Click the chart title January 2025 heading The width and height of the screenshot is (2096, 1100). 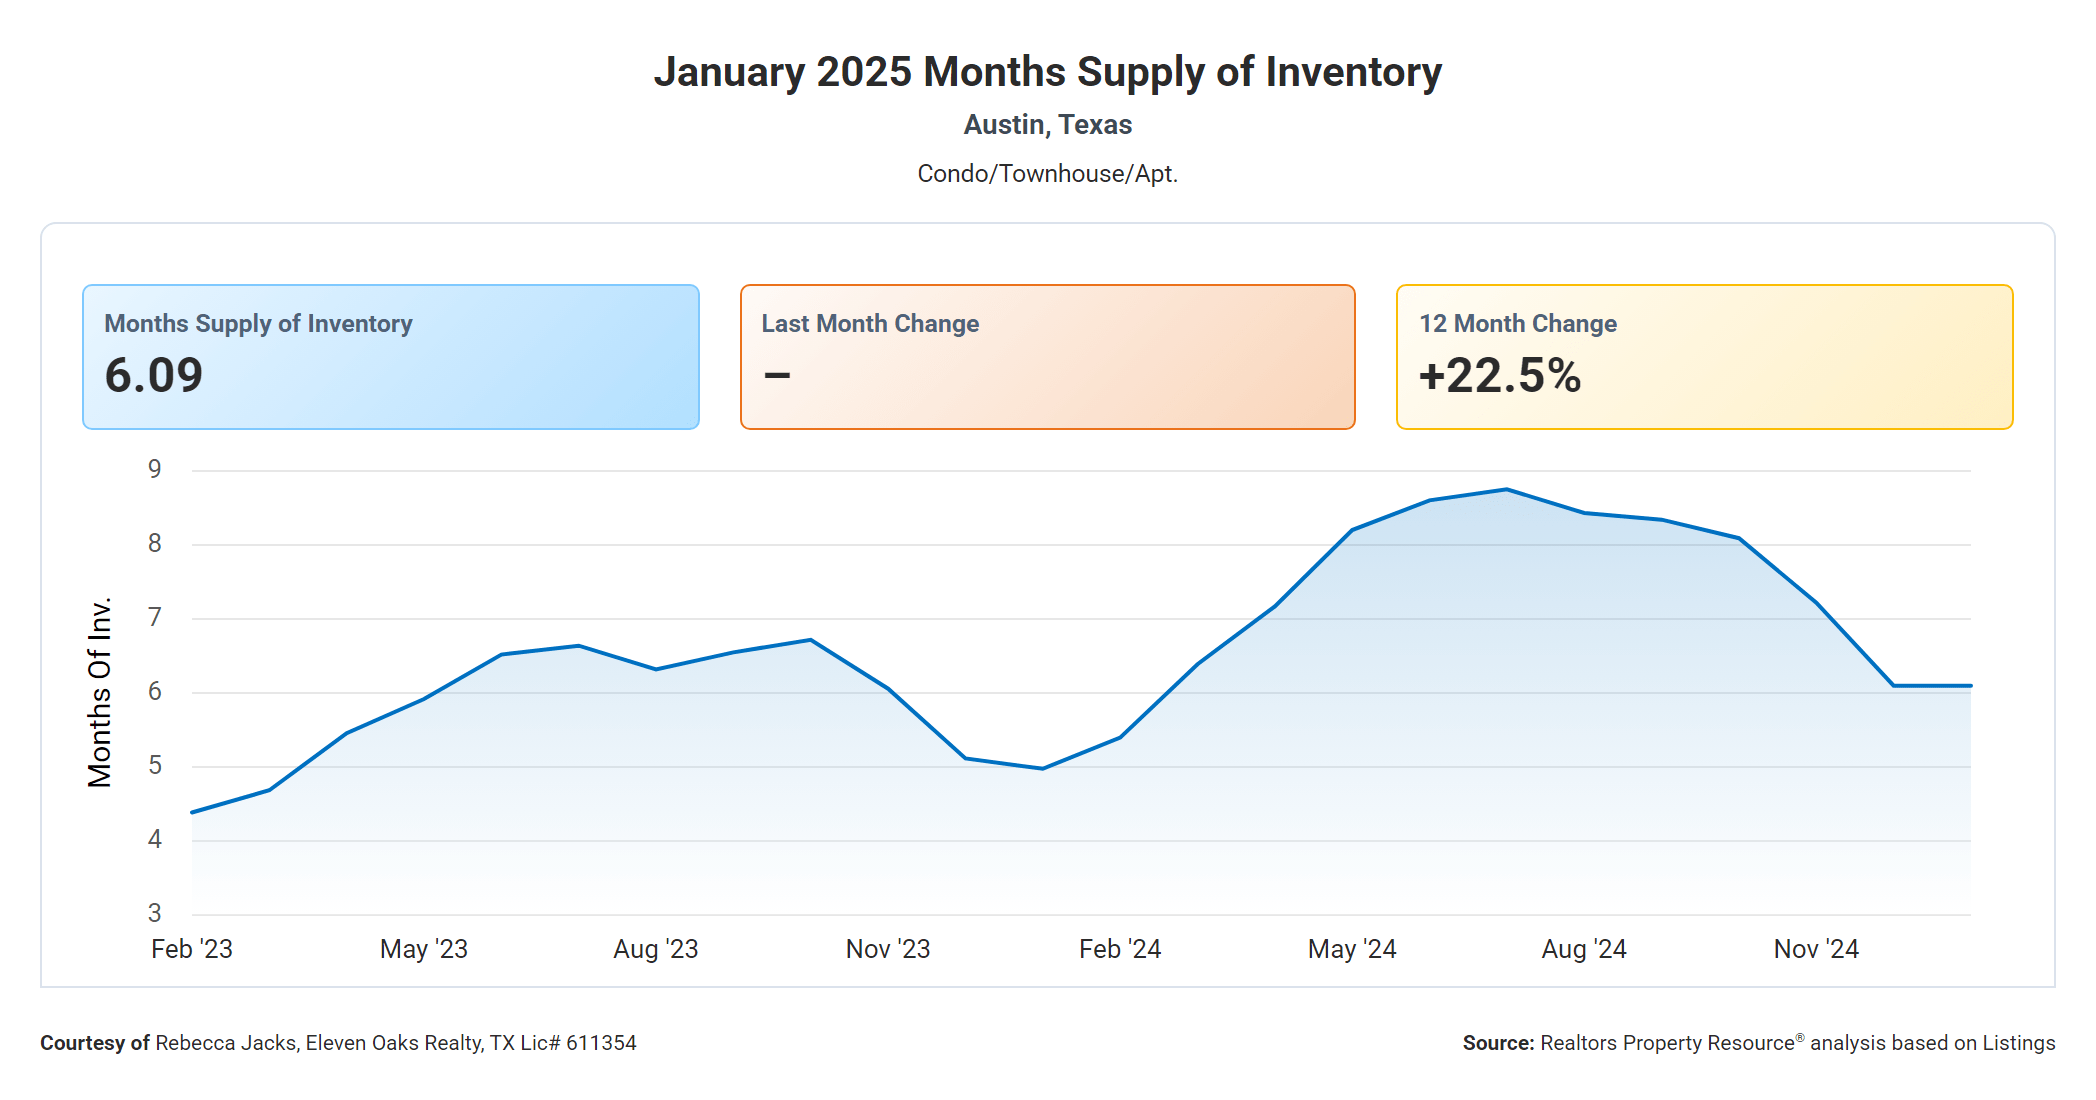pos(1047,72)
